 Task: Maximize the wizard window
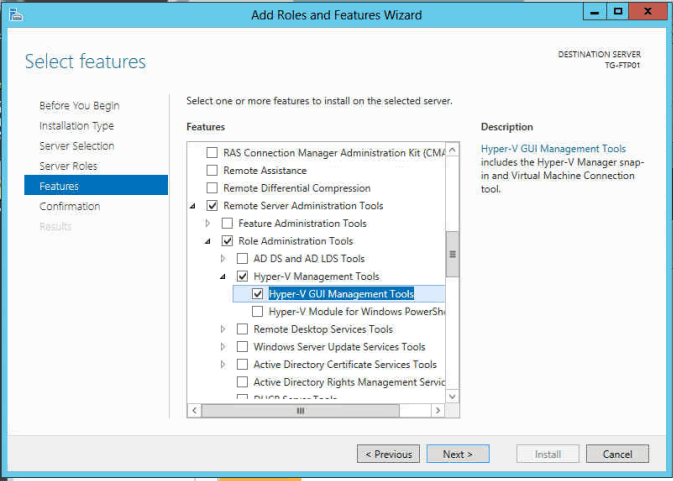[618, 12]
